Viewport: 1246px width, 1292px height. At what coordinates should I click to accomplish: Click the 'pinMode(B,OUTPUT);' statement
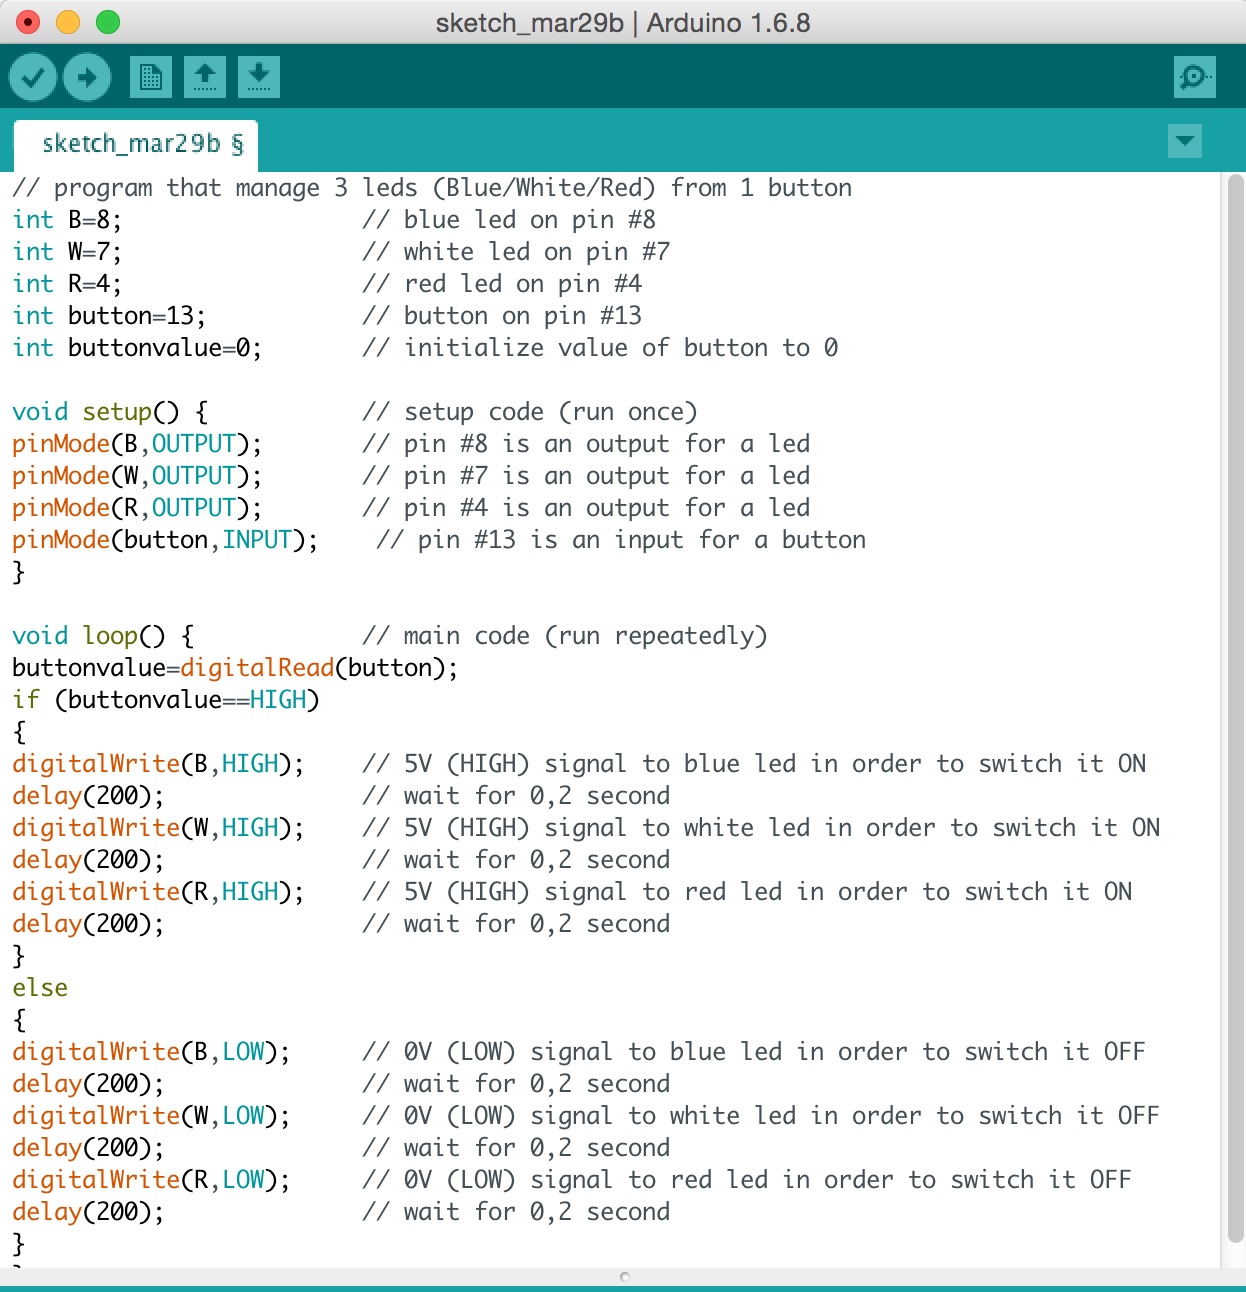[137, 444]
